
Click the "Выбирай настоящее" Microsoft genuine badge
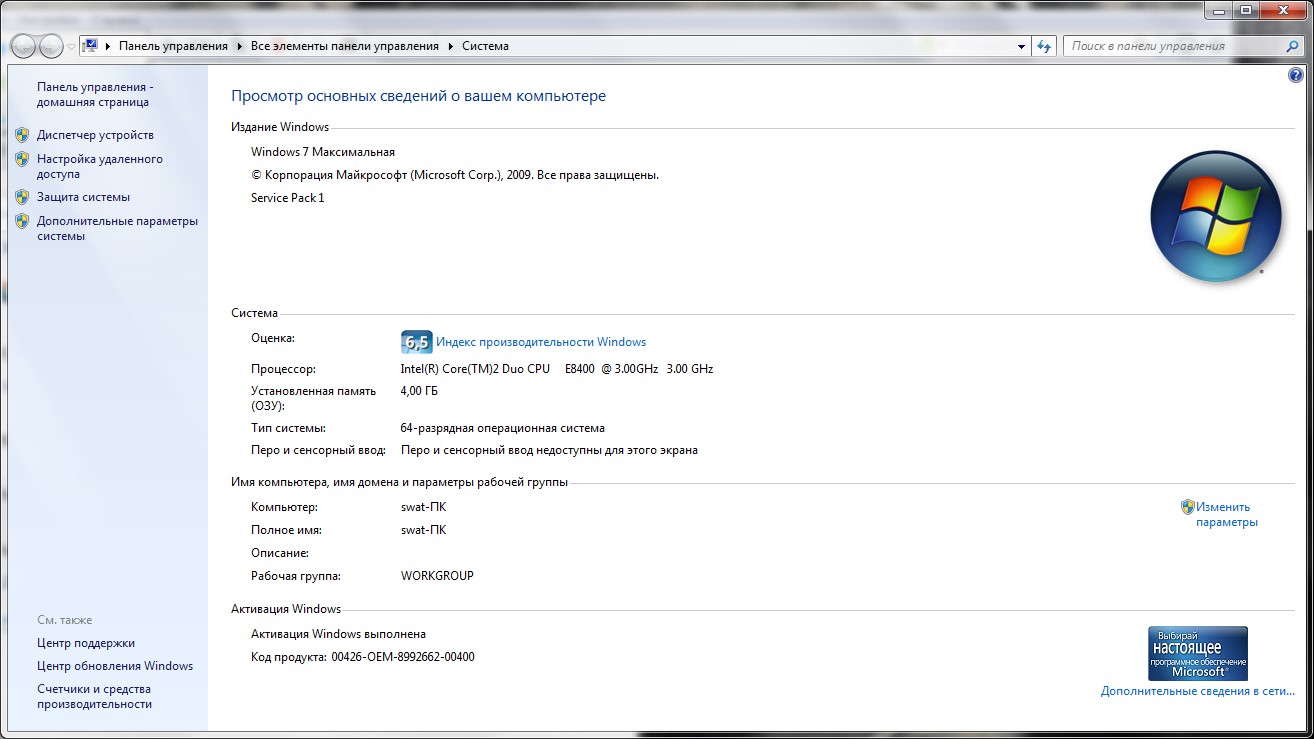[x=1197, y=654]
